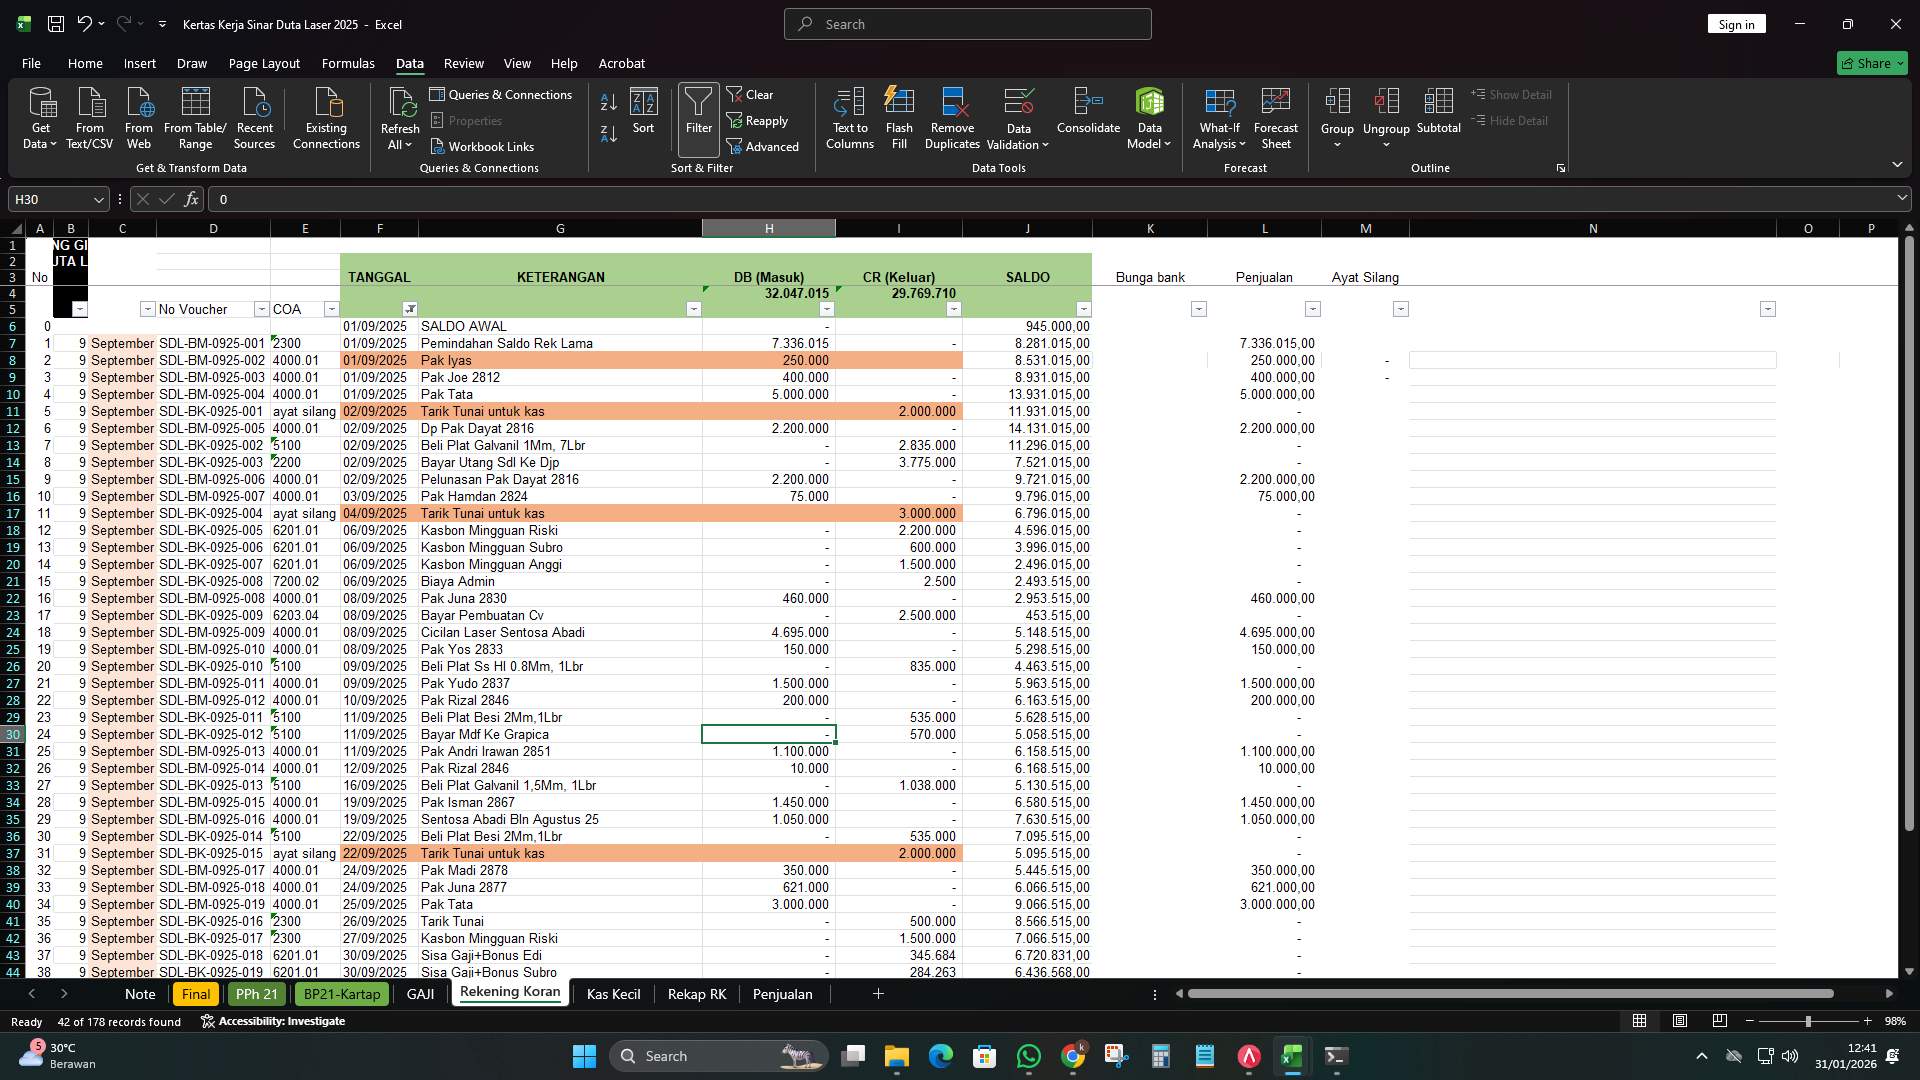
Task: Click Clear in Sort & Filter group
Action: (751, 93)
